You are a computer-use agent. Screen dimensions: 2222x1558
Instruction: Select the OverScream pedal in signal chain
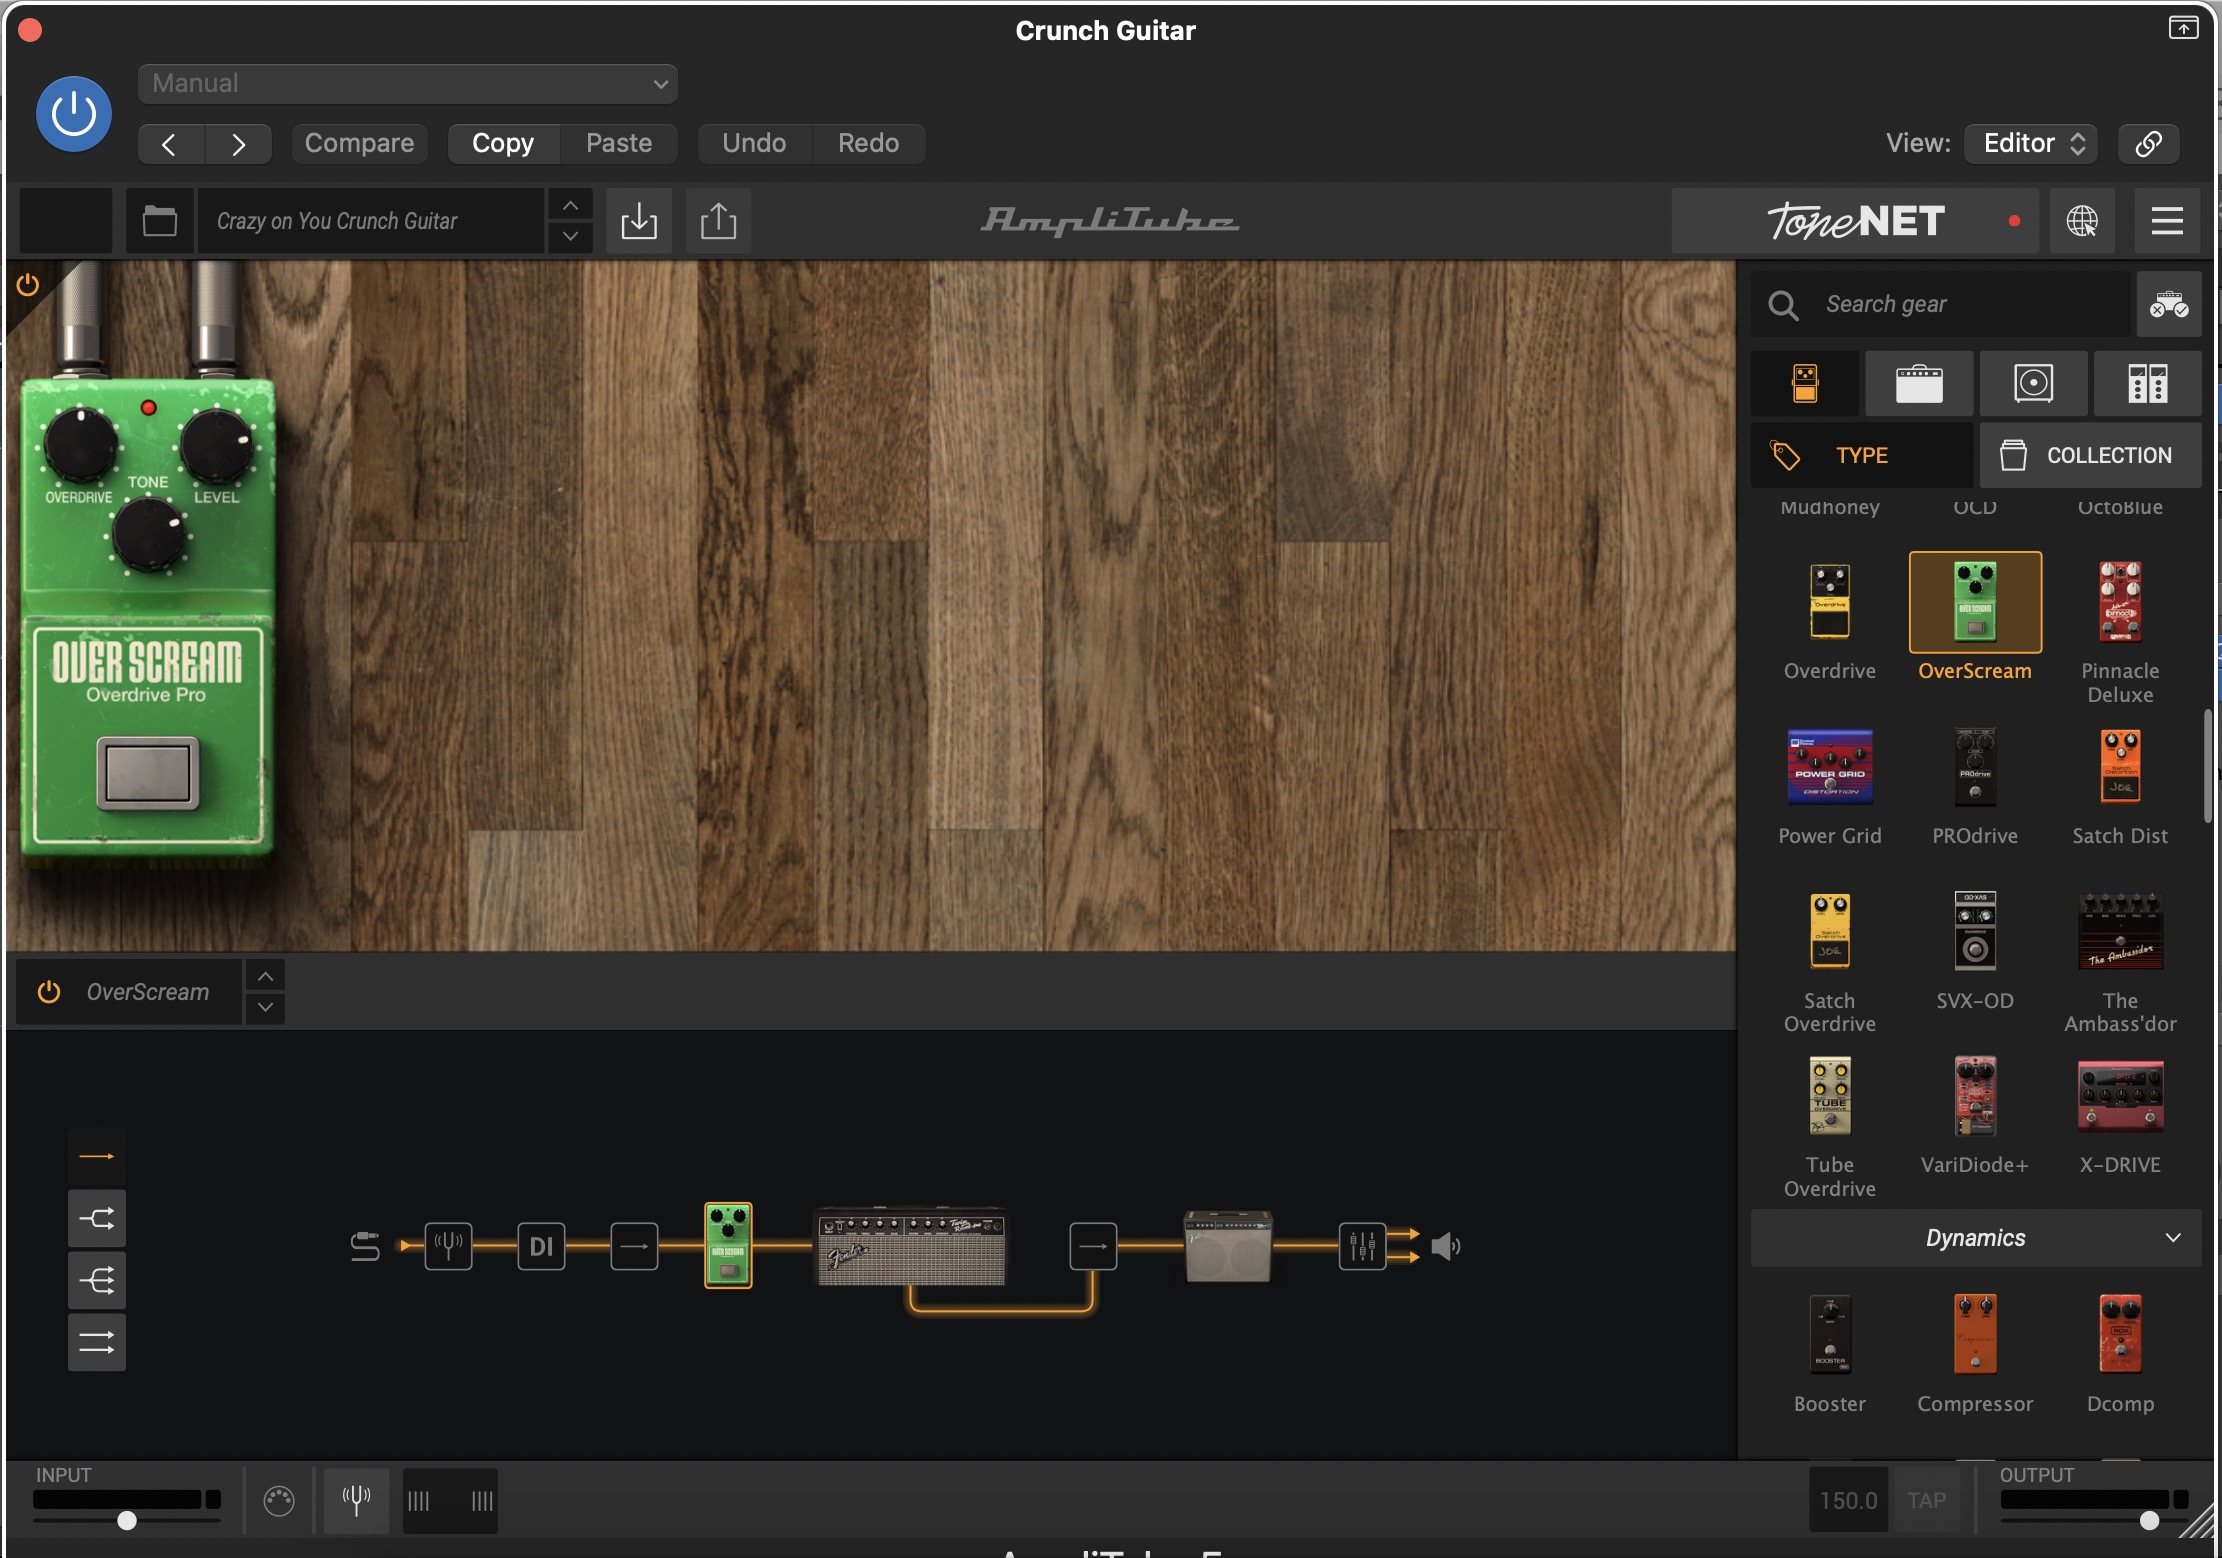[x=728, y=1245]
